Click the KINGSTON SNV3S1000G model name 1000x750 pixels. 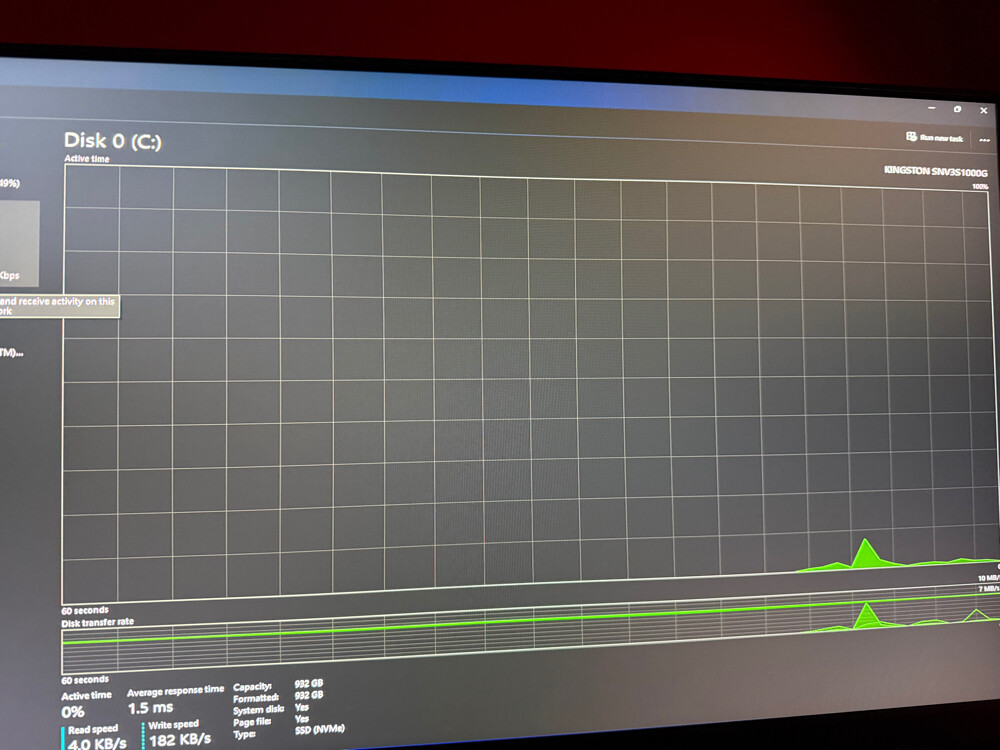(x=935, y=171)
